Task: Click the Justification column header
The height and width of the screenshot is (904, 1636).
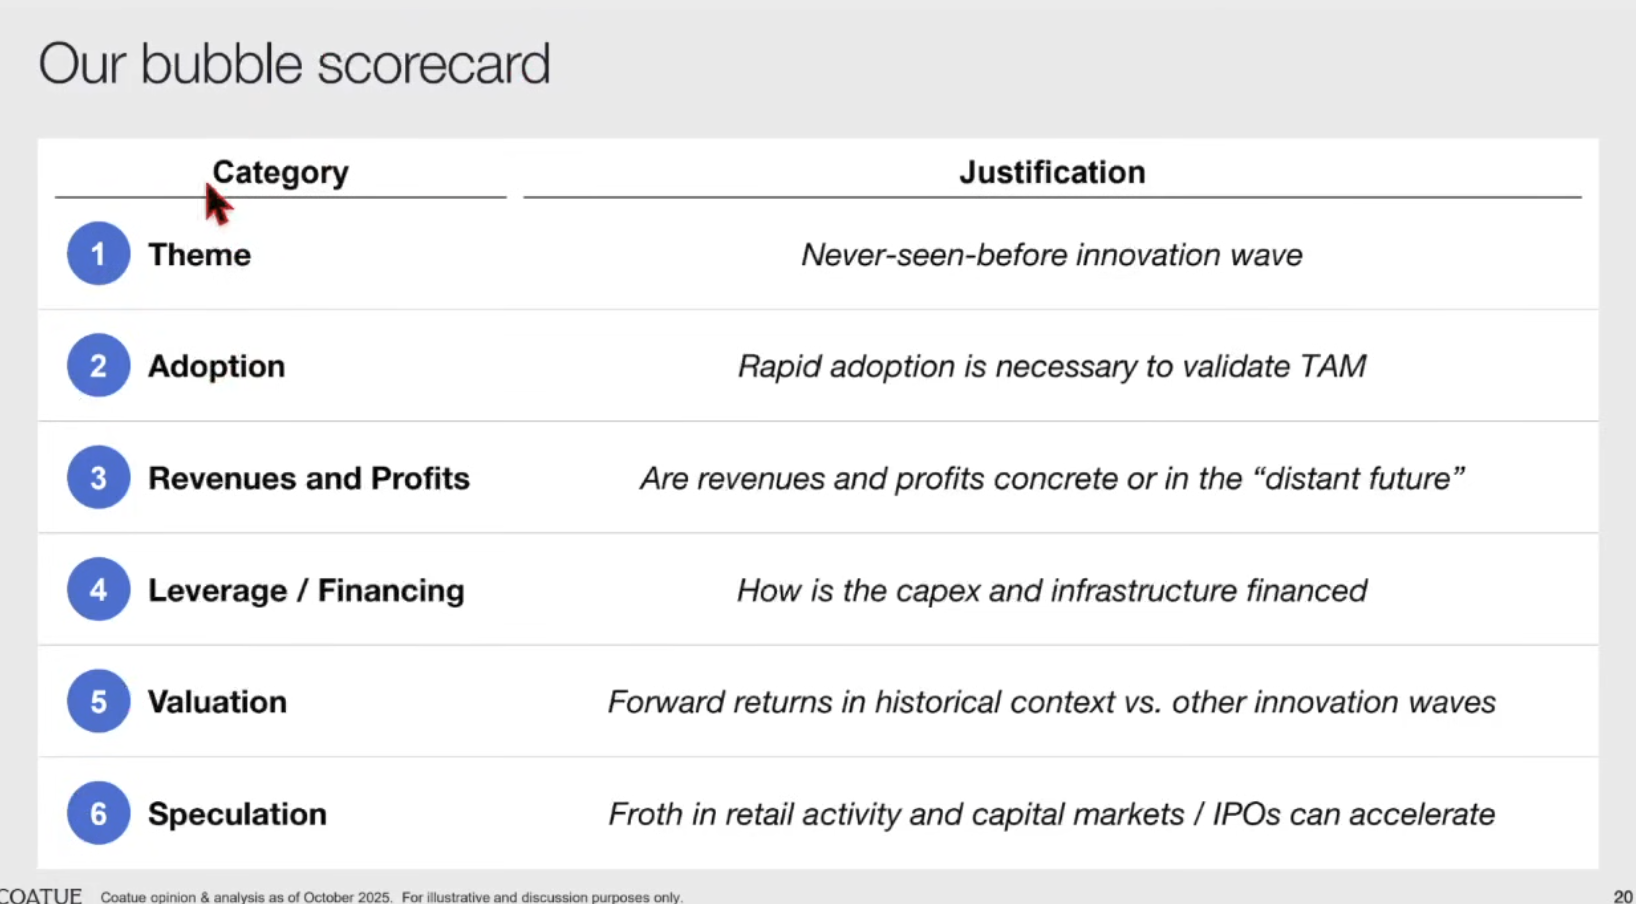Action: (x=1052, y=172)
